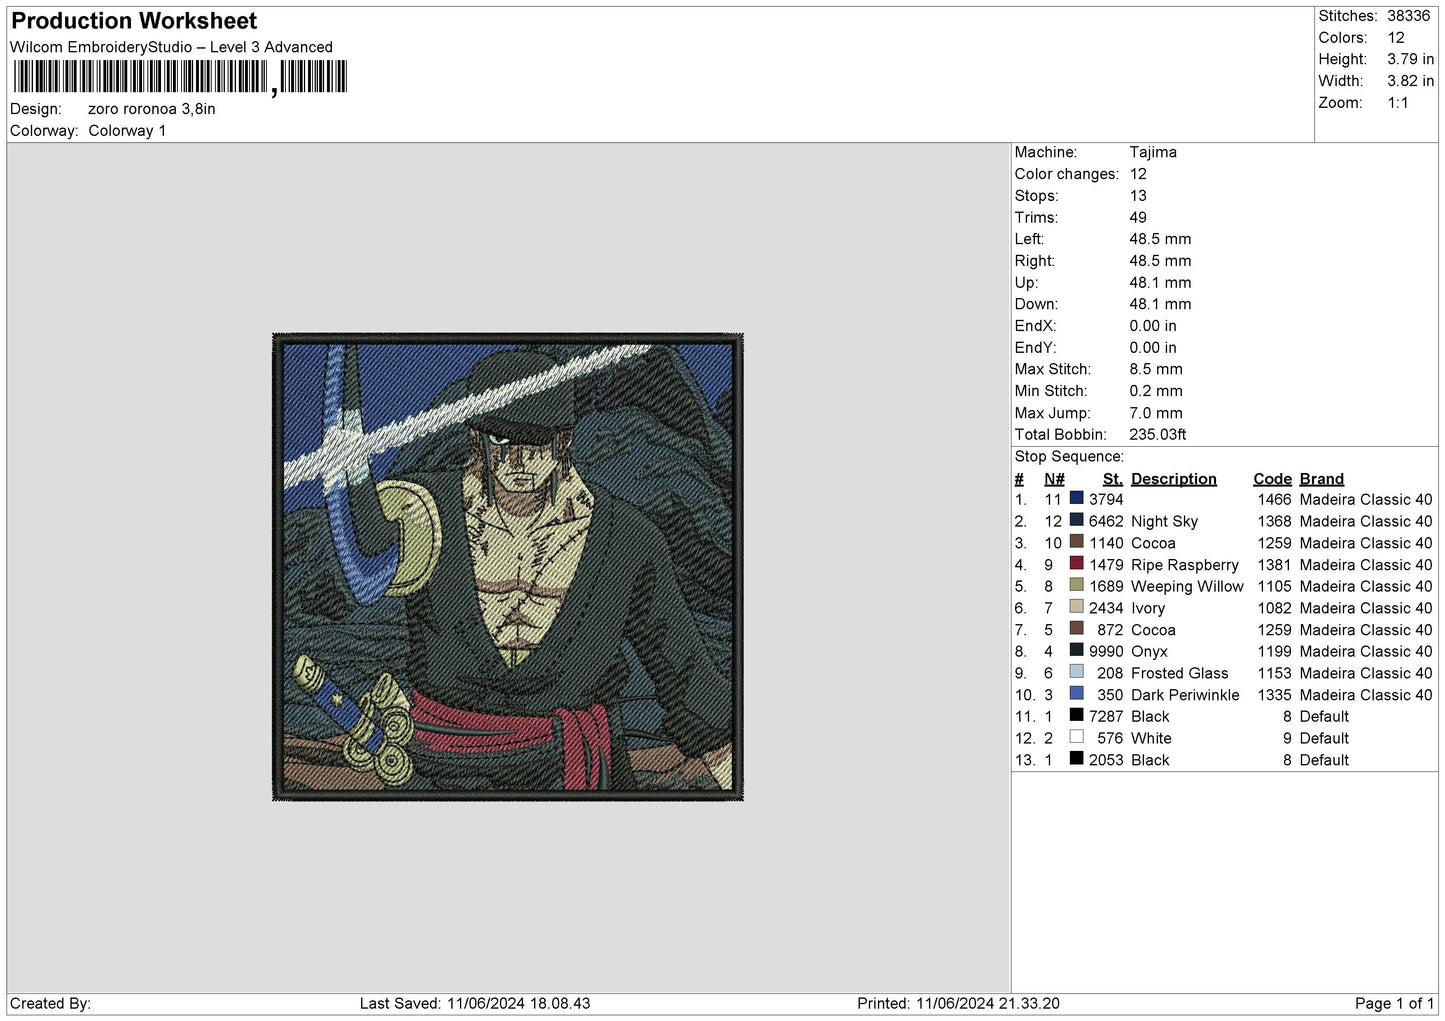The image size is (1445, 1021).
Task: Select the Page 1 of 1 indicator
Action: click(1394, 1003)
